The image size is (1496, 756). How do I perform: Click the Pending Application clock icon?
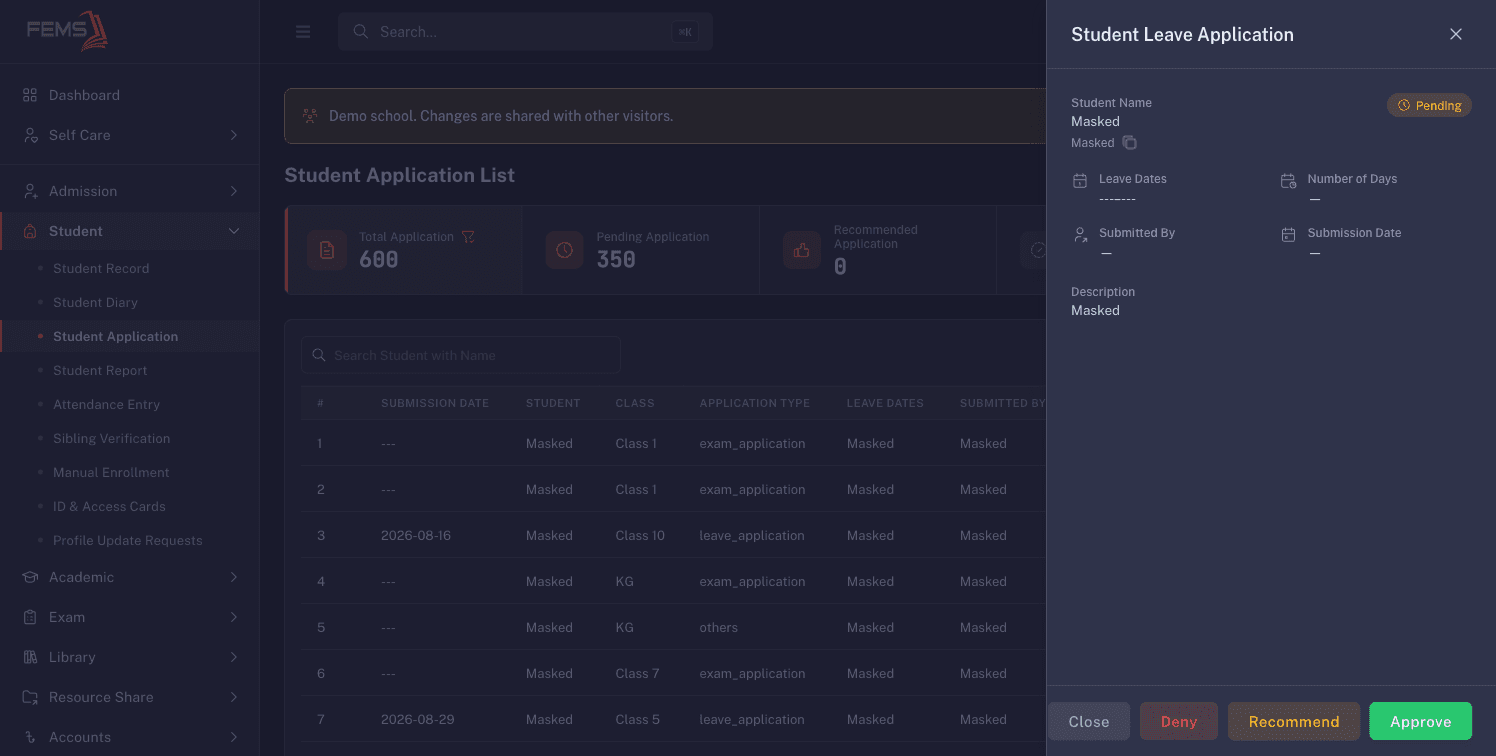point(565,250)
